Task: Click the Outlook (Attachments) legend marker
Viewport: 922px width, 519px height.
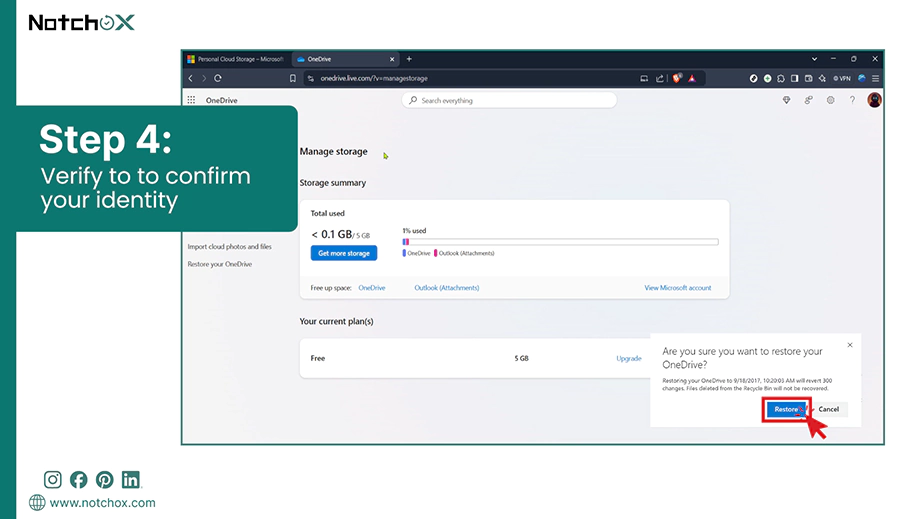Action: (x=435, y=253)
